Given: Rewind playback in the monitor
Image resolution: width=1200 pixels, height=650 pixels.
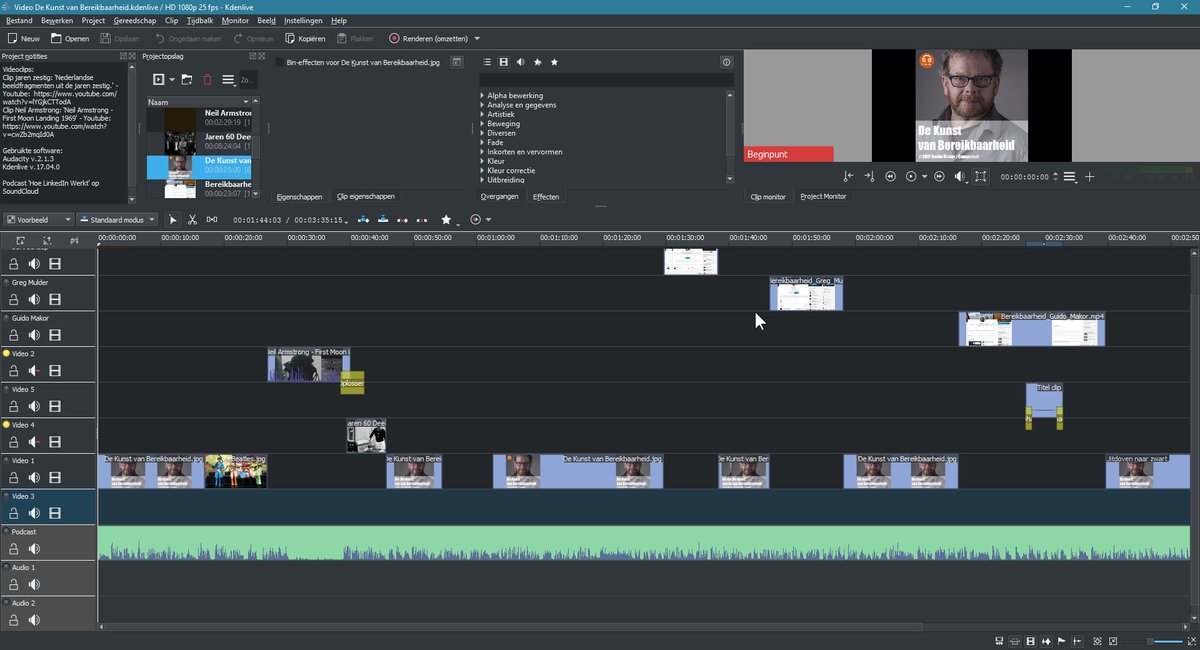Looking at the screenshot, I should (x=890, y=176).
